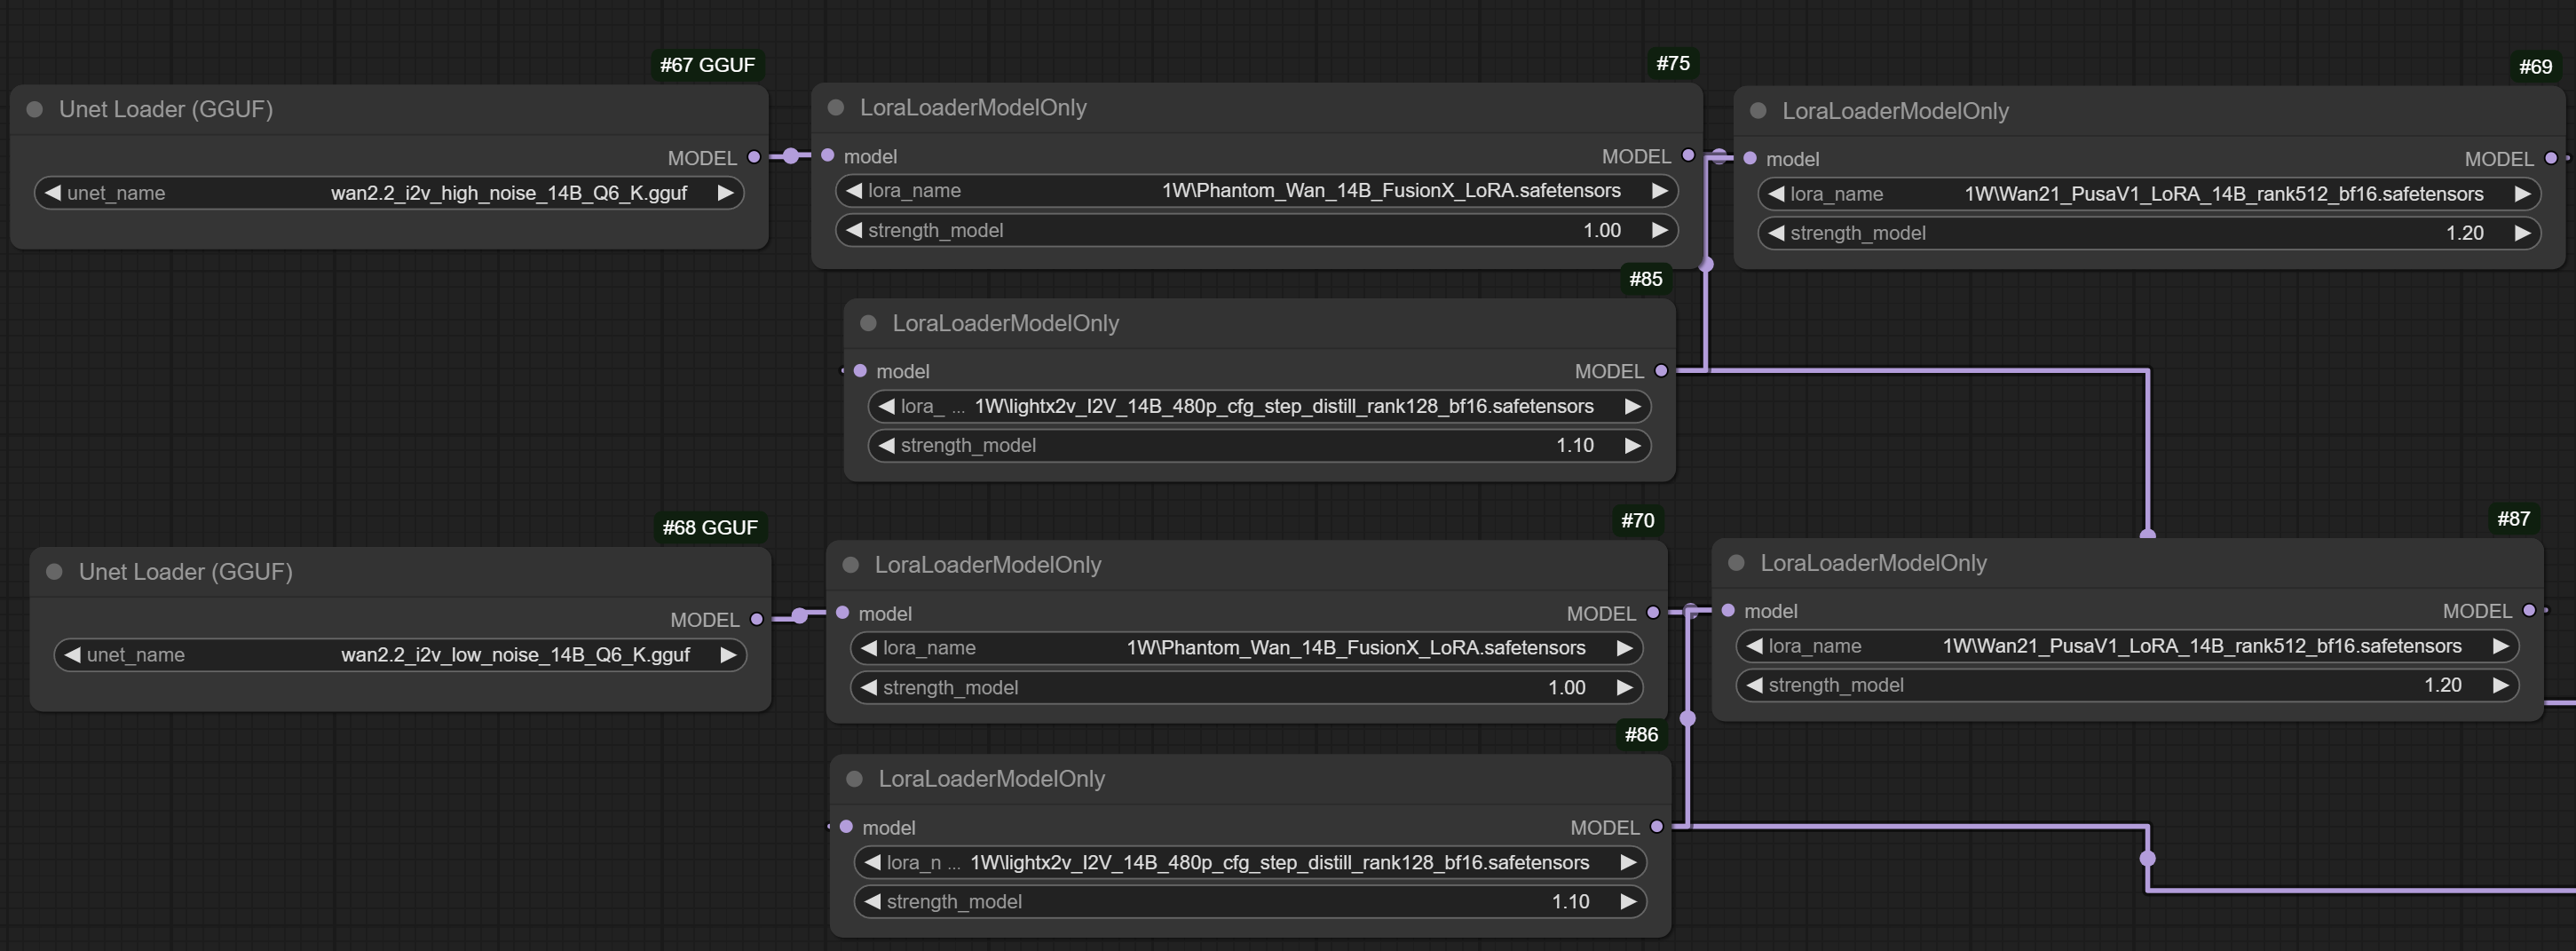Increase strength_model in node #70
This screenshot has height=951, width=2576.
coord(1625,688)
